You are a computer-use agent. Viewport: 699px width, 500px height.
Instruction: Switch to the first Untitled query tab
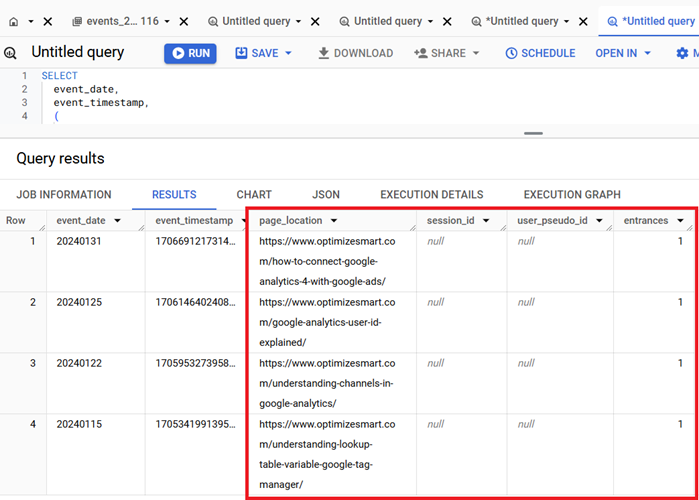(249, 21)
